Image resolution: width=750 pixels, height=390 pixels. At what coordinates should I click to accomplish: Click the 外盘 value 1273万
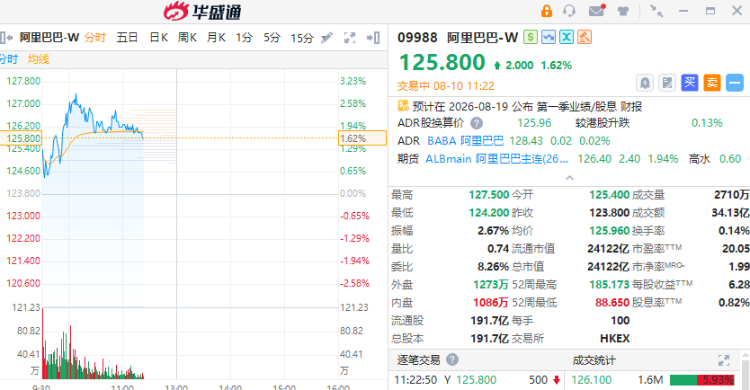point(491,284)
